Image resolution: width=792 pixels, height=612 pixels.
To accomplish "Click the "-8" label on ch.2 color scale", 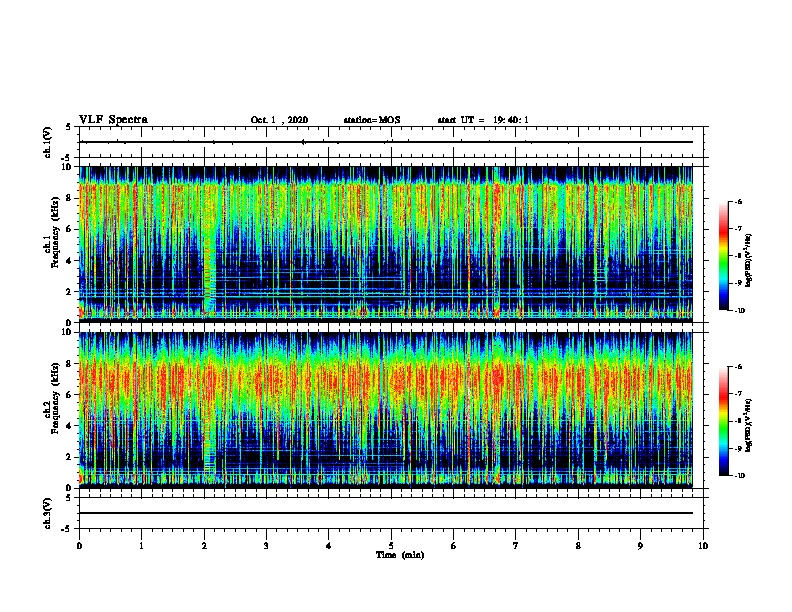I will [x=738, y=422].
